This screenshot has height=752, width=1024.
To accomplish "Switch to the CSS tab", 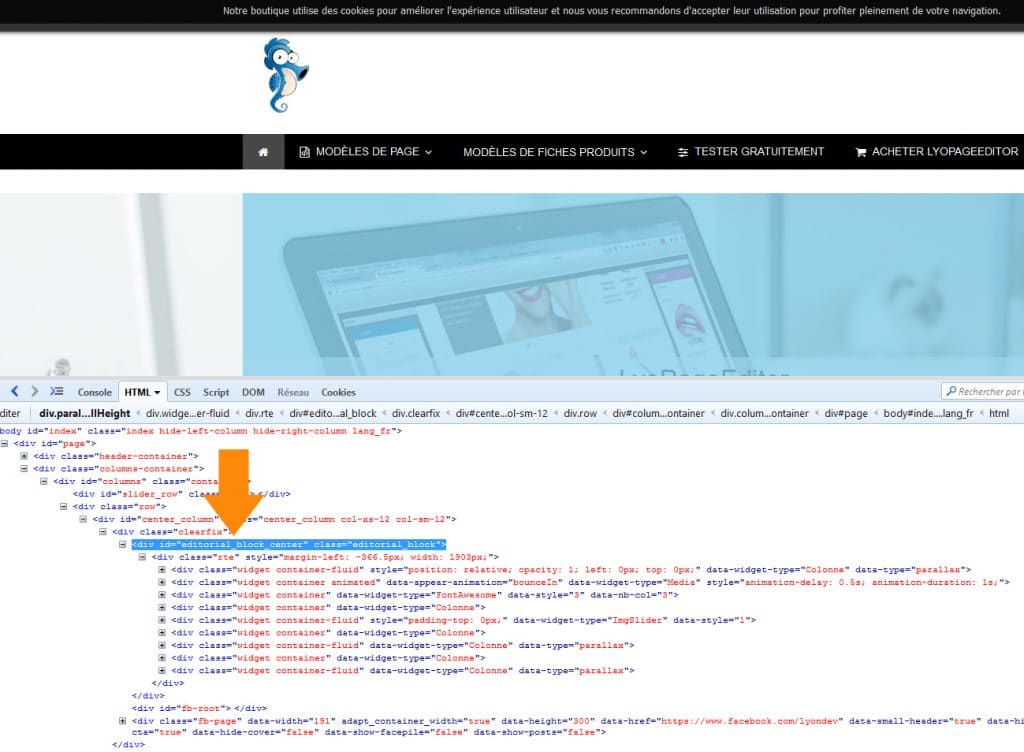I will (182, 392).
